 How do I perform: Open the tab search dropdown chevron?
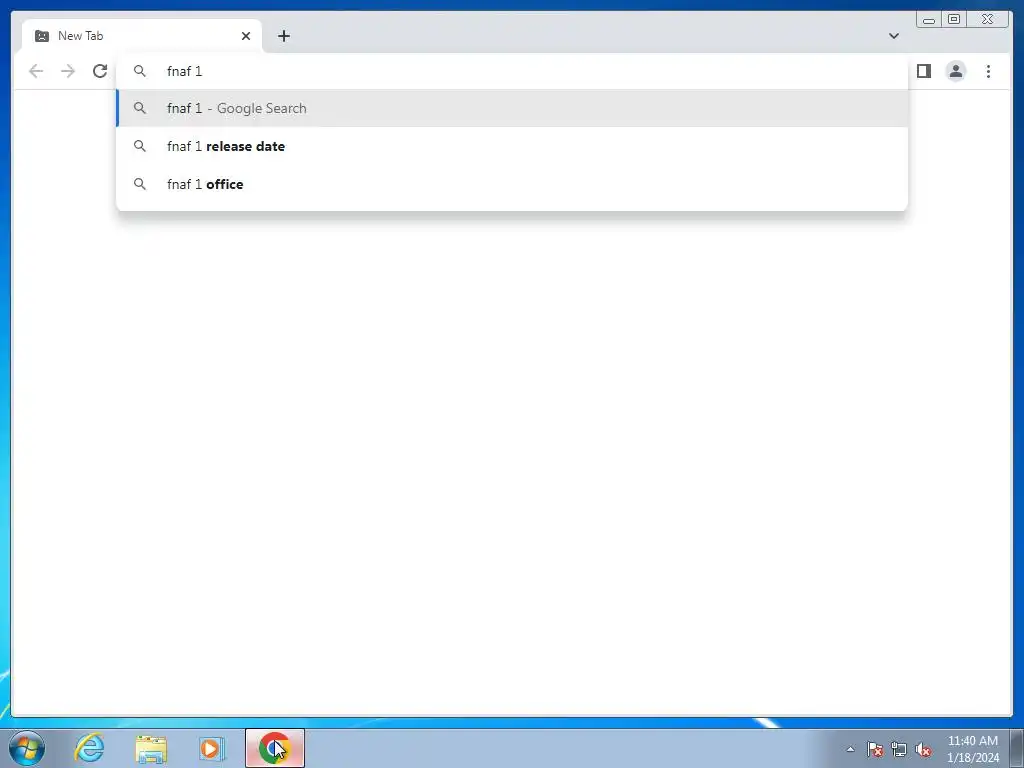[893, 36]
